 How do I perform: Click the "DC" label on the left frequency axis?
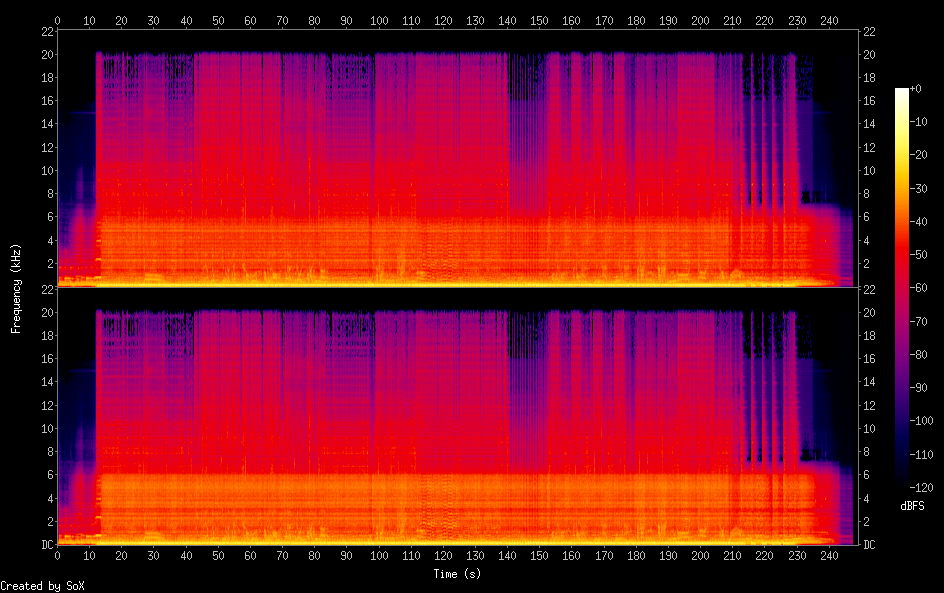45,545
